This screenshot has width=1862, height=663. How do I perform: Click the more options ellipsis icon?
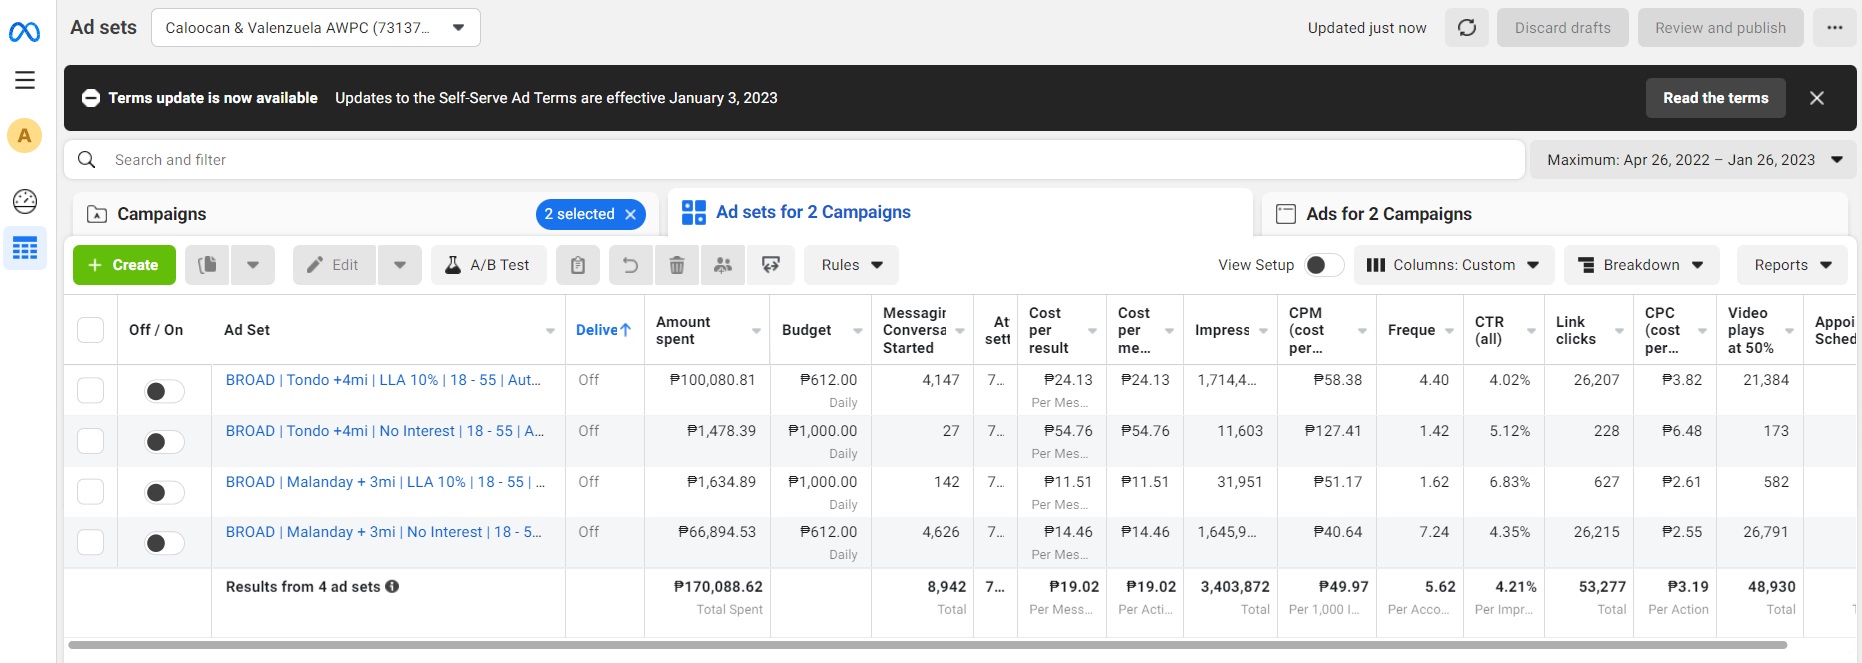point(1834,28)
